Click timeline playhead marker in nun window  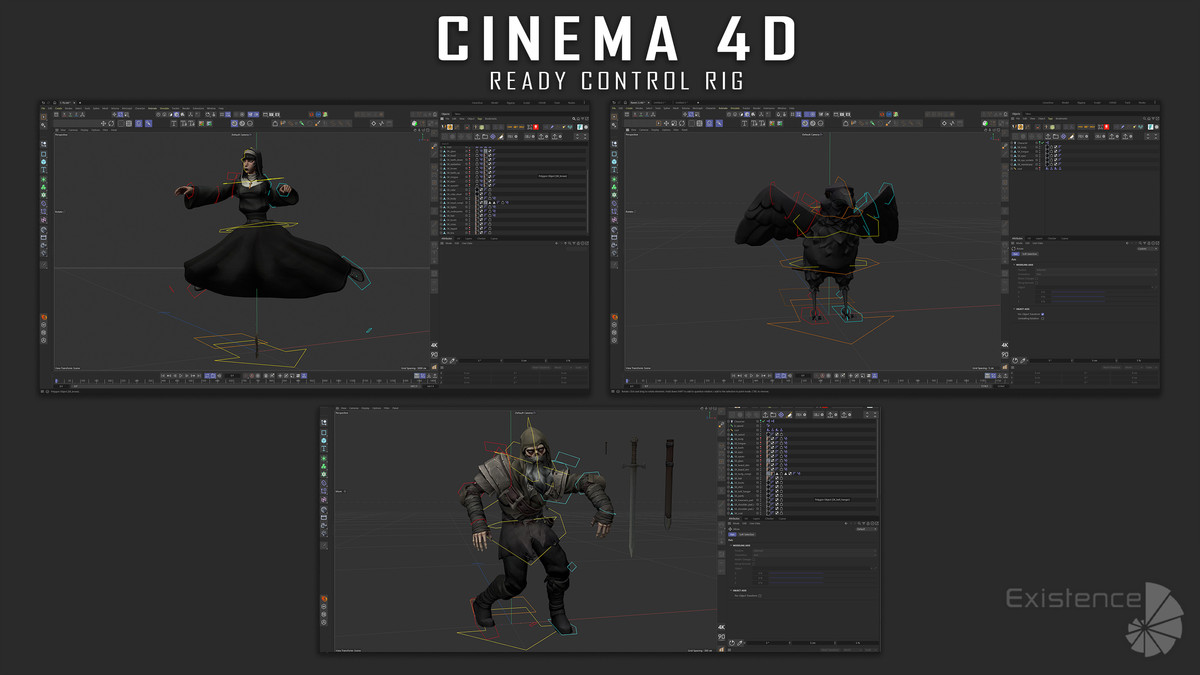[x=56, y=381]
